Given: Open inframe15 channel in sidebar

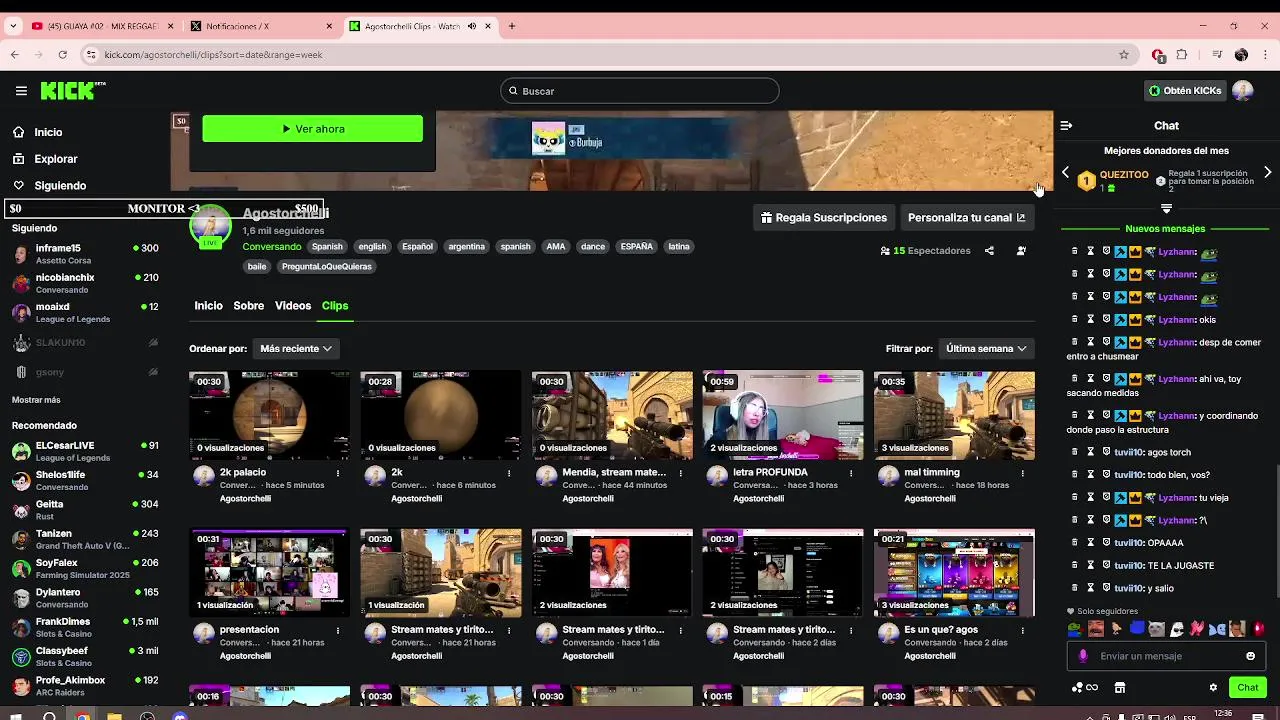Looking at the screenshot, I should tap(85, 254).
